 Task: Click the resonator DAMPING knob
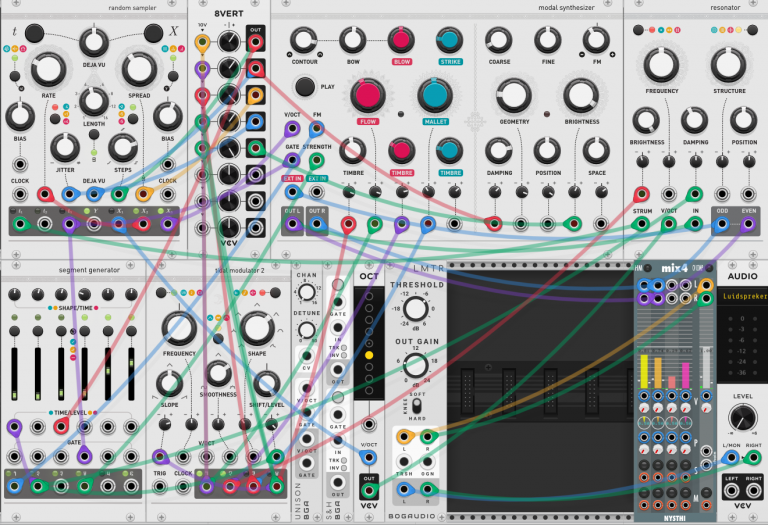pyautogui.click(x=695, y=120)
